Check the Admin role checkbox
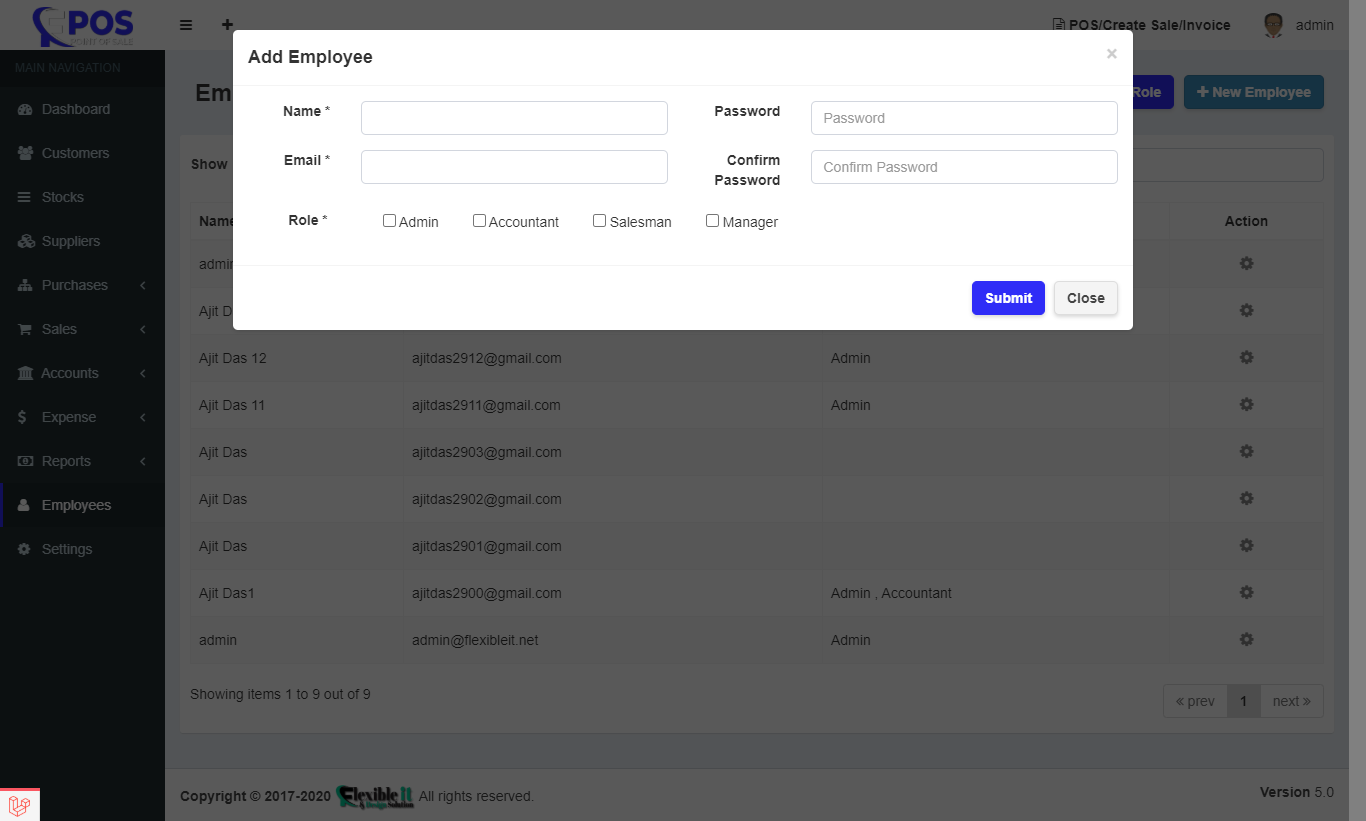The height and width of the screenshot is (821, 1366). (x=389, y=220)
